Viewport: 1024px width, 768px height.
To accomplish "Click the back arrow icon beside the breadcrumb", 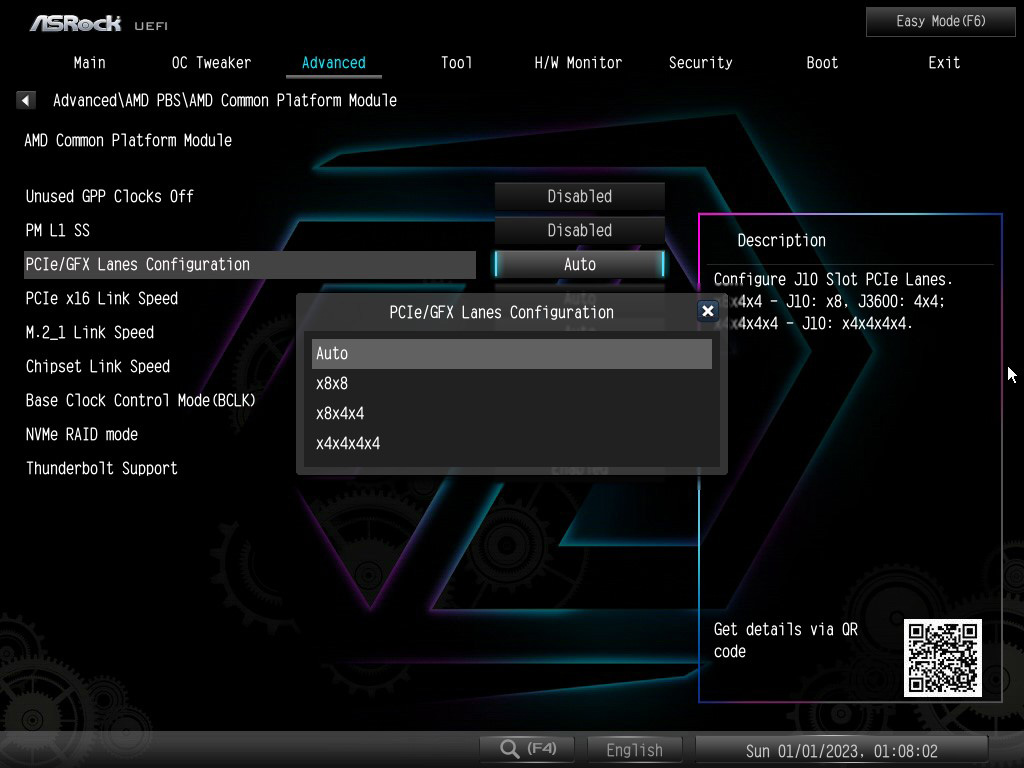I will [25, 100].
